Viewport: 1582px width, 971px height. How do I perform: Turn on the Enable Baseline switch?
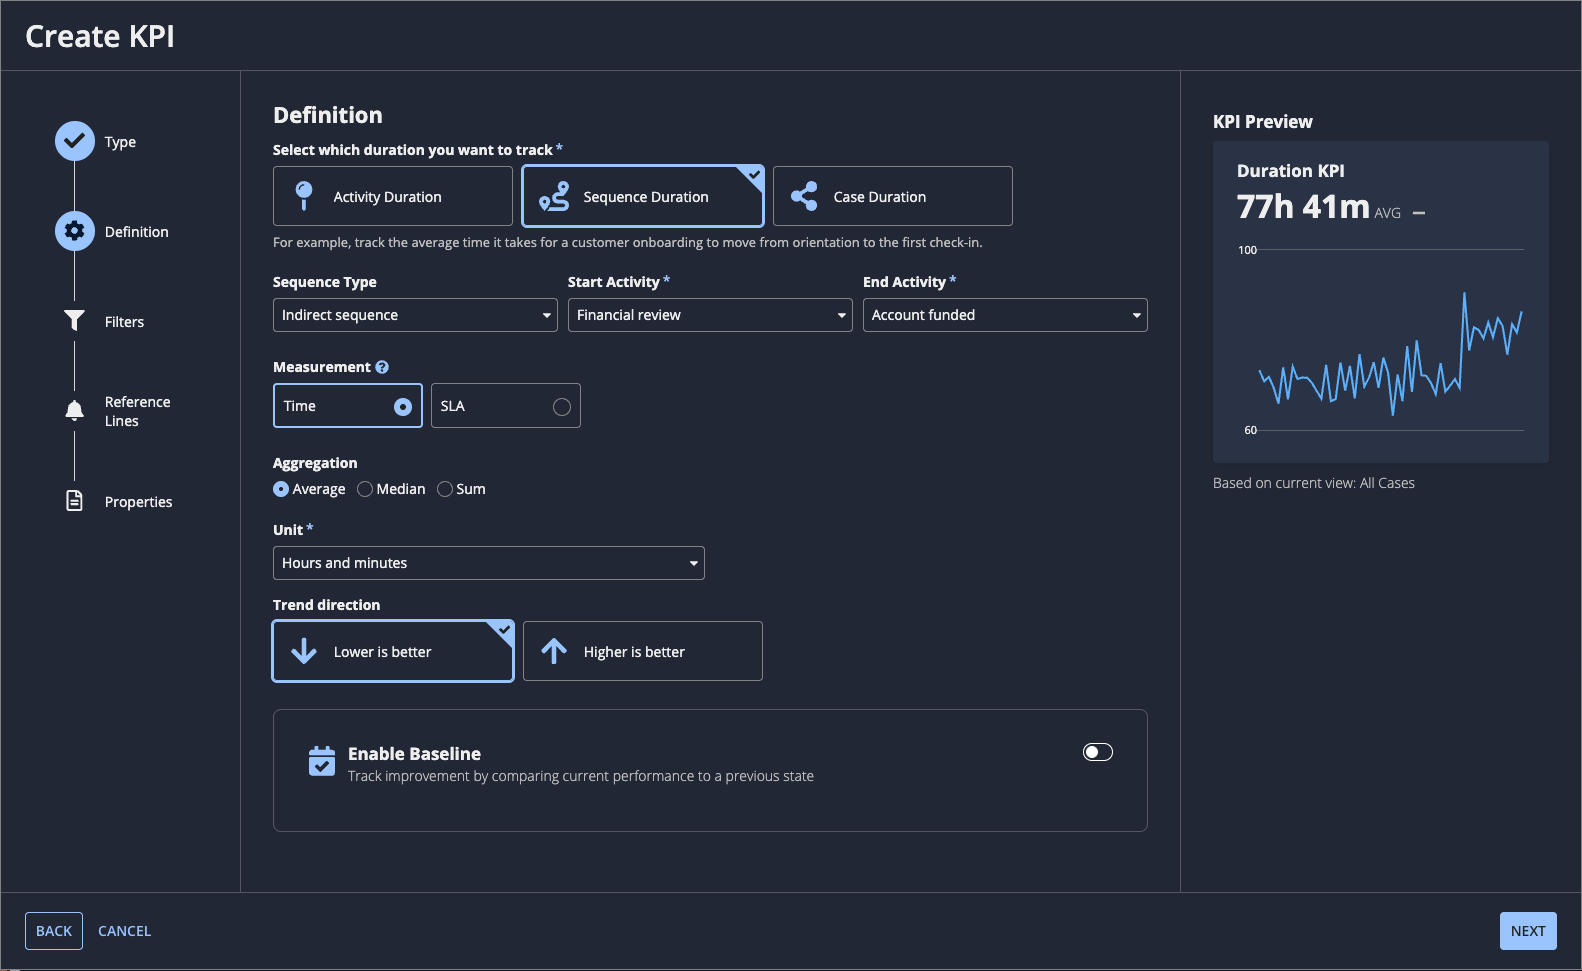(1098, 752)
